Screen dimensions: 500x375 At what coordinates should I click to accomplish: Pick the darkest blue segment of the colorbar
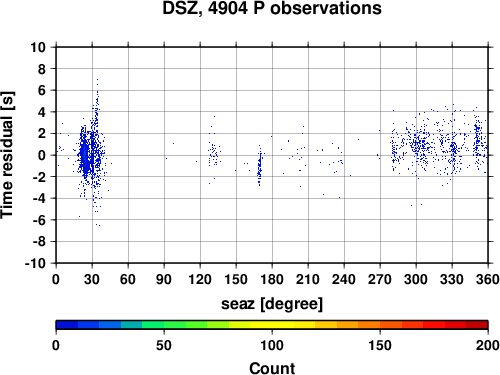coord(67,325)
